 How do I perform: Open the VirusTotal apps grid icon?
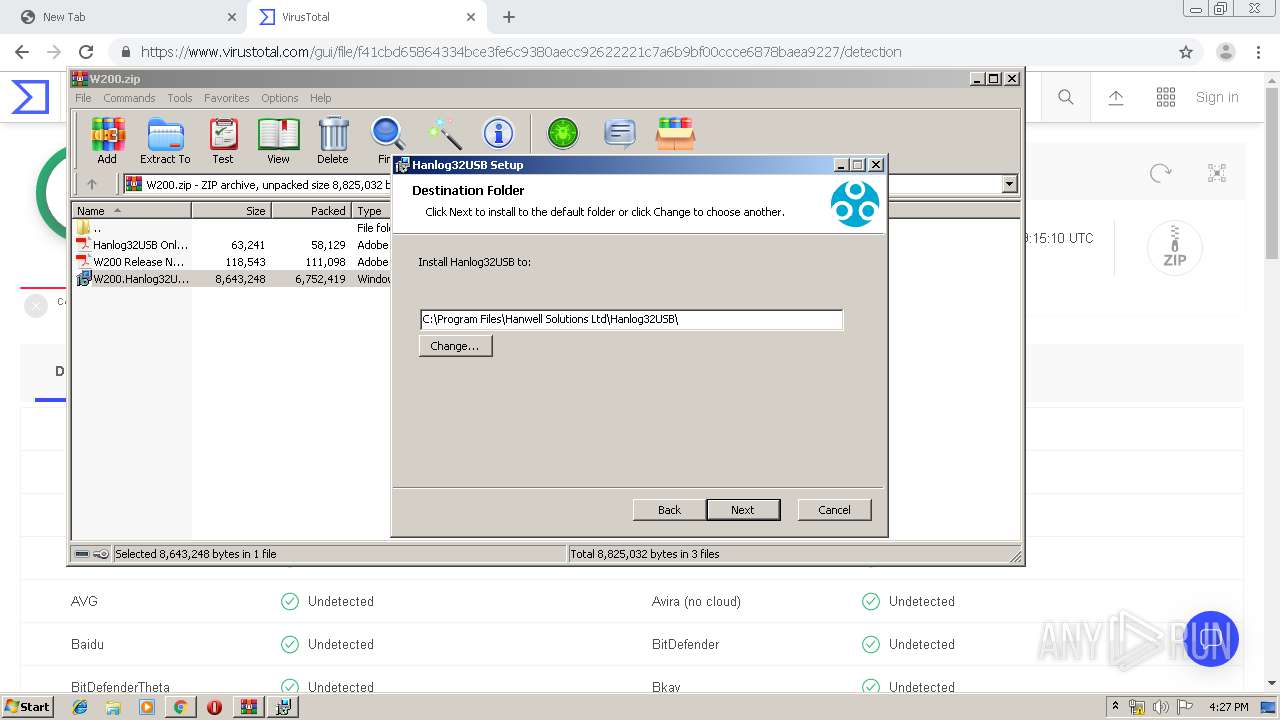coord(1166,97)
